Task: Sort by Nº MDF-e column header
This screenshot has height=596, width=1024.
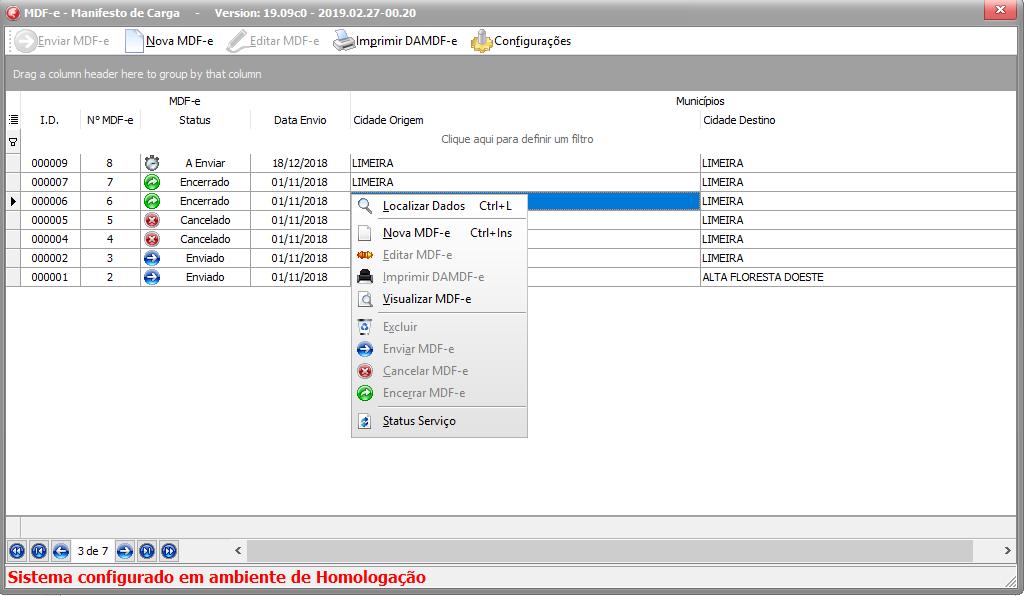Action: [x=110, y=120]
